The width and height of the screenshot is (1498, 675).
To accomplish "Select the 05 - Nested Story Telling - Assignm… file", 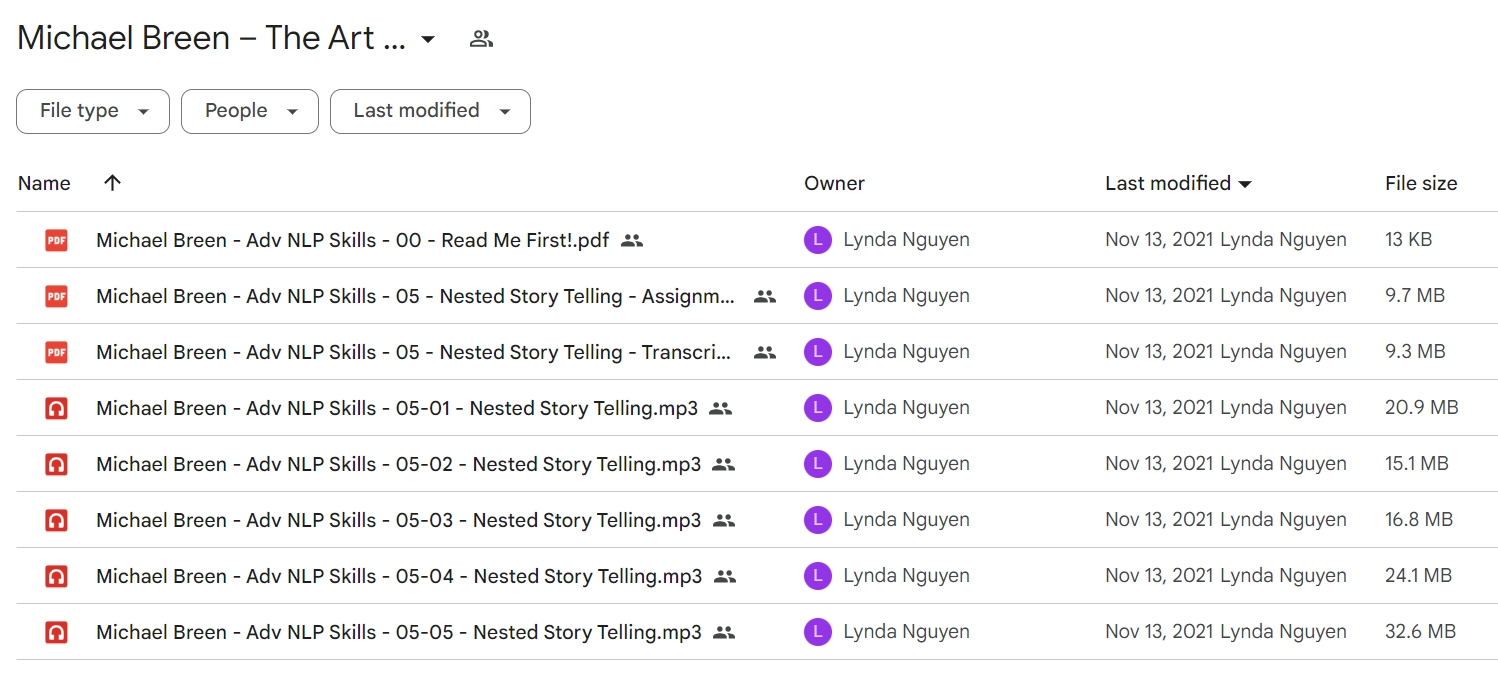I will point(416,296).
